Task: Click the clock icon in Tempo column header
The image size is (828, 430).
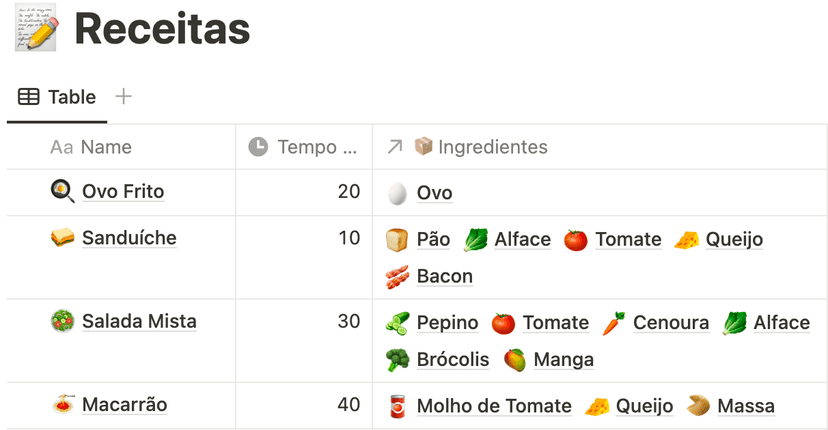Action: coord(258,147)
